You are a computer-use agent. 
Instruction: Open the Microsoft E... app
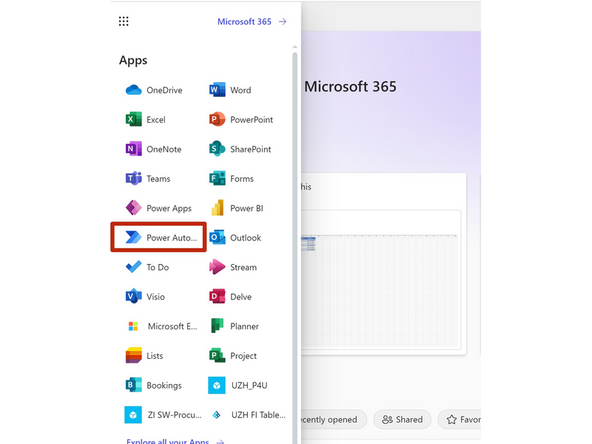point(162,326)
